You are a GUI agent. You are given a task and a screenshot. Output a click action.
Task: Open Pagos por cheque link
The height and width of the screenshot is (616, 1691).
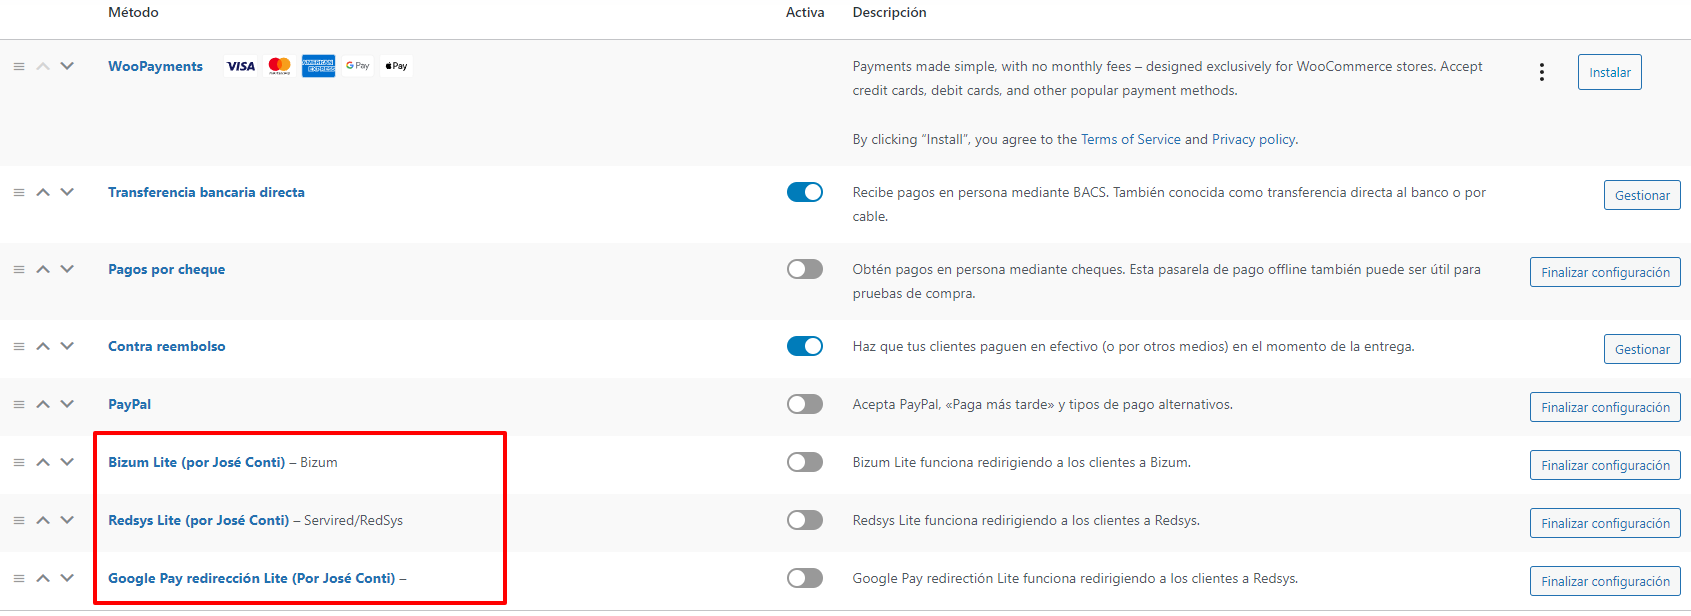(x=166, y=269)
